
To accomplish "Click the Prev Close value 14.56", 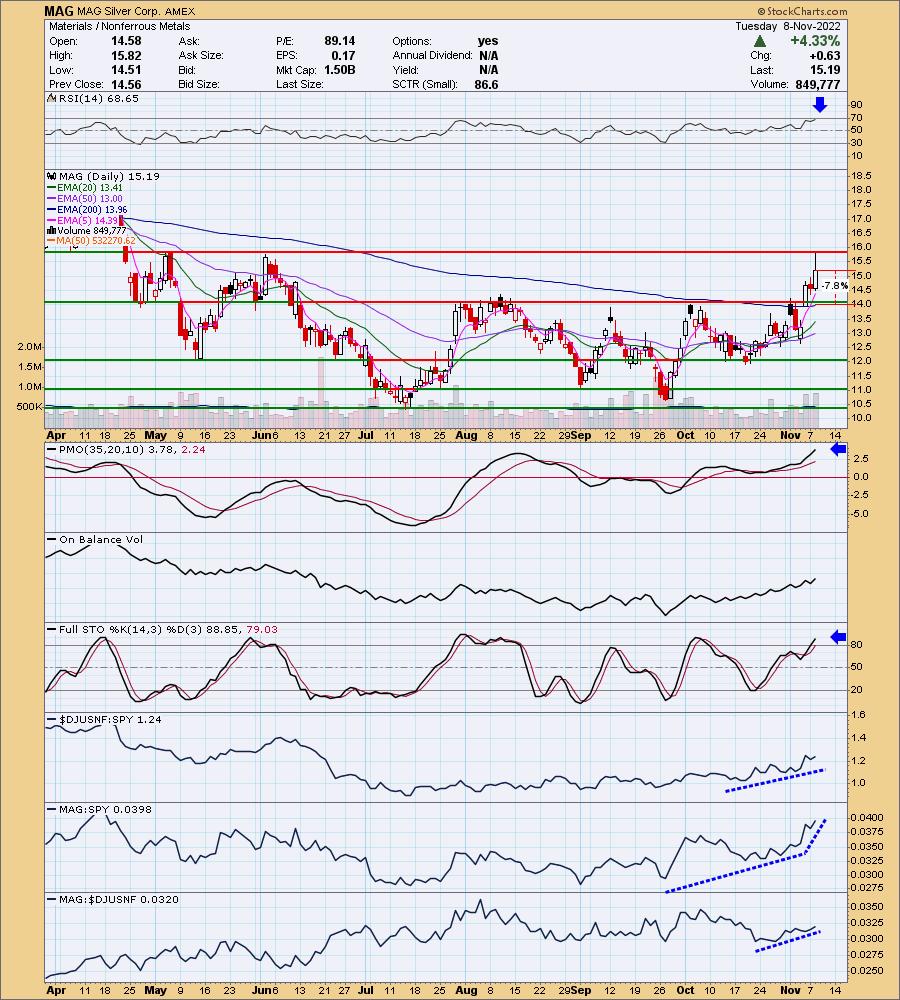I will [126, 84].
